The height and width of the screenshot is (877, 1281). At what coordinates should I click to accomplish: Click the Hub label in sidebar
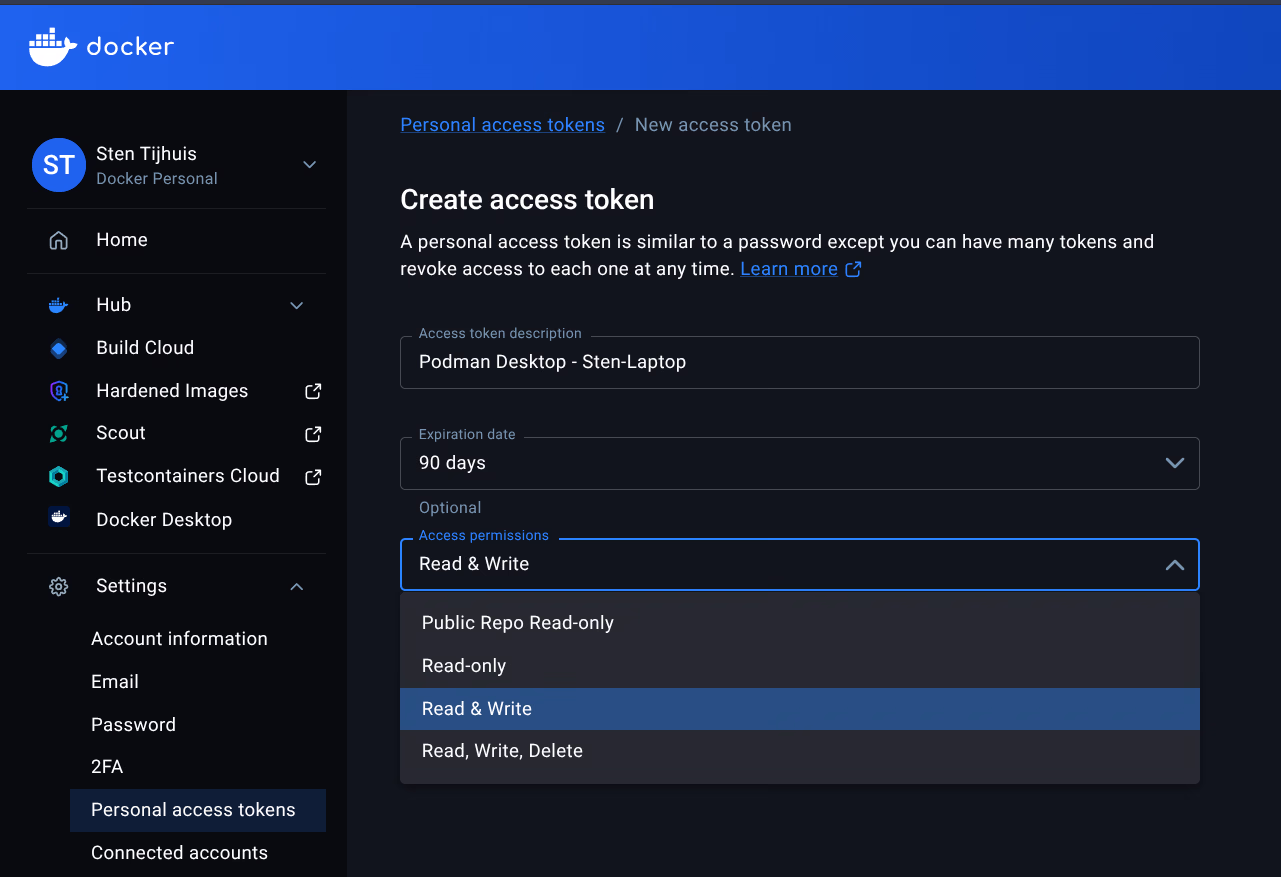tap(114, 305)
